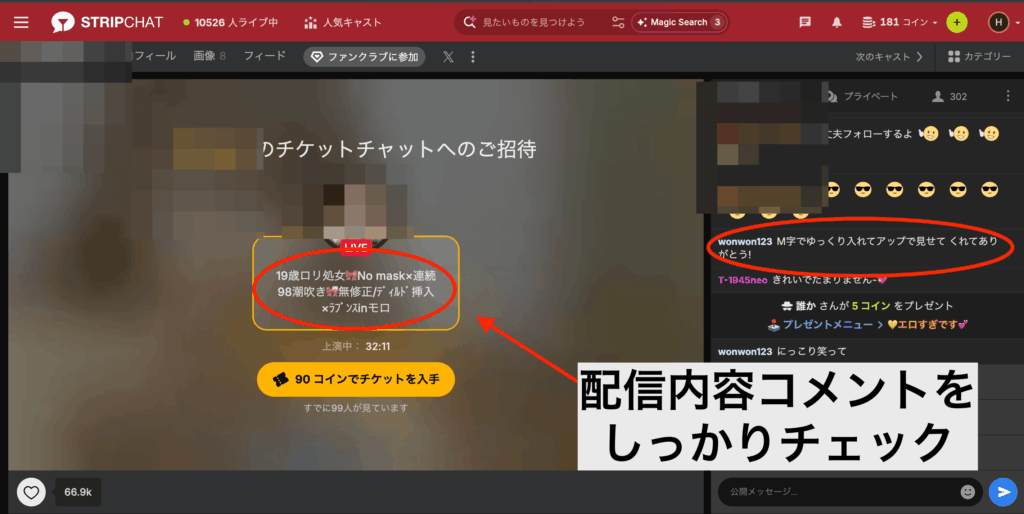Open the emoji picker in chat

(x=968, y=492)
